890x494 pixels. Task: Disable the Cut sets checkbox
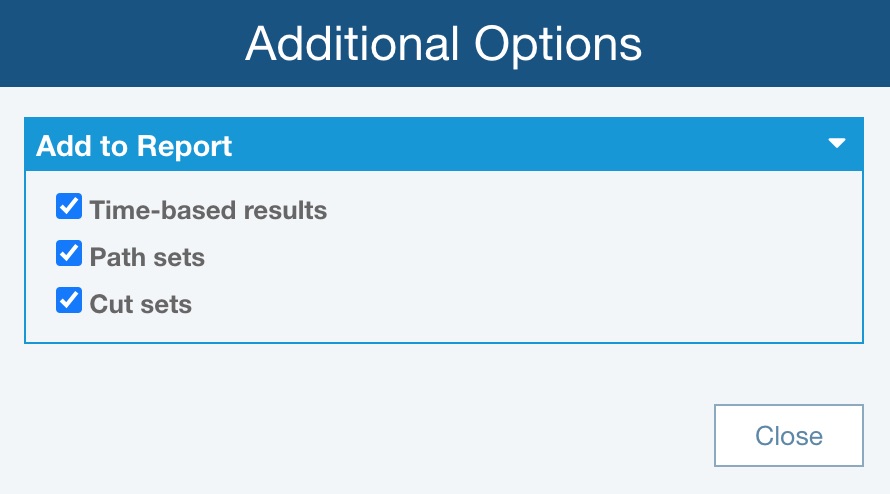point(69,301)
